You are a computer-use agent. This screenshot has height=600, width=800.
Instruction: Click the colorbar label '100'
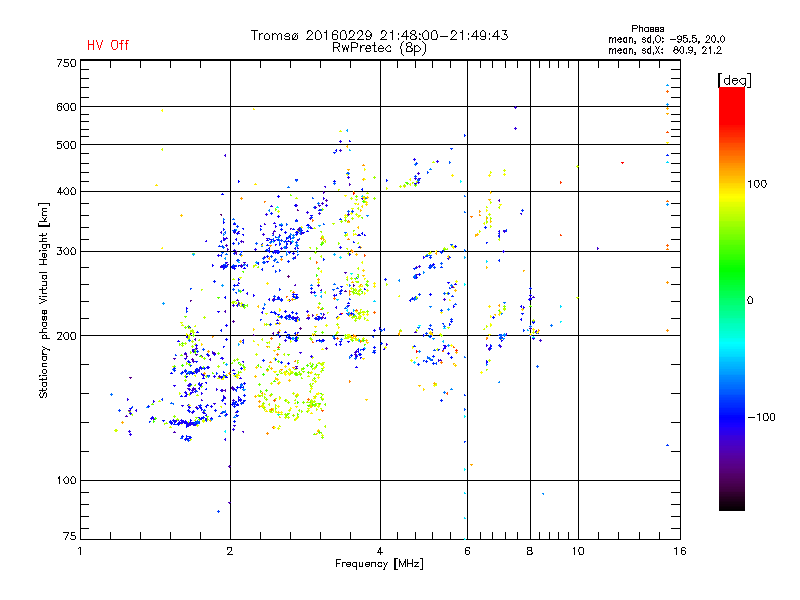tap(757, 184)
